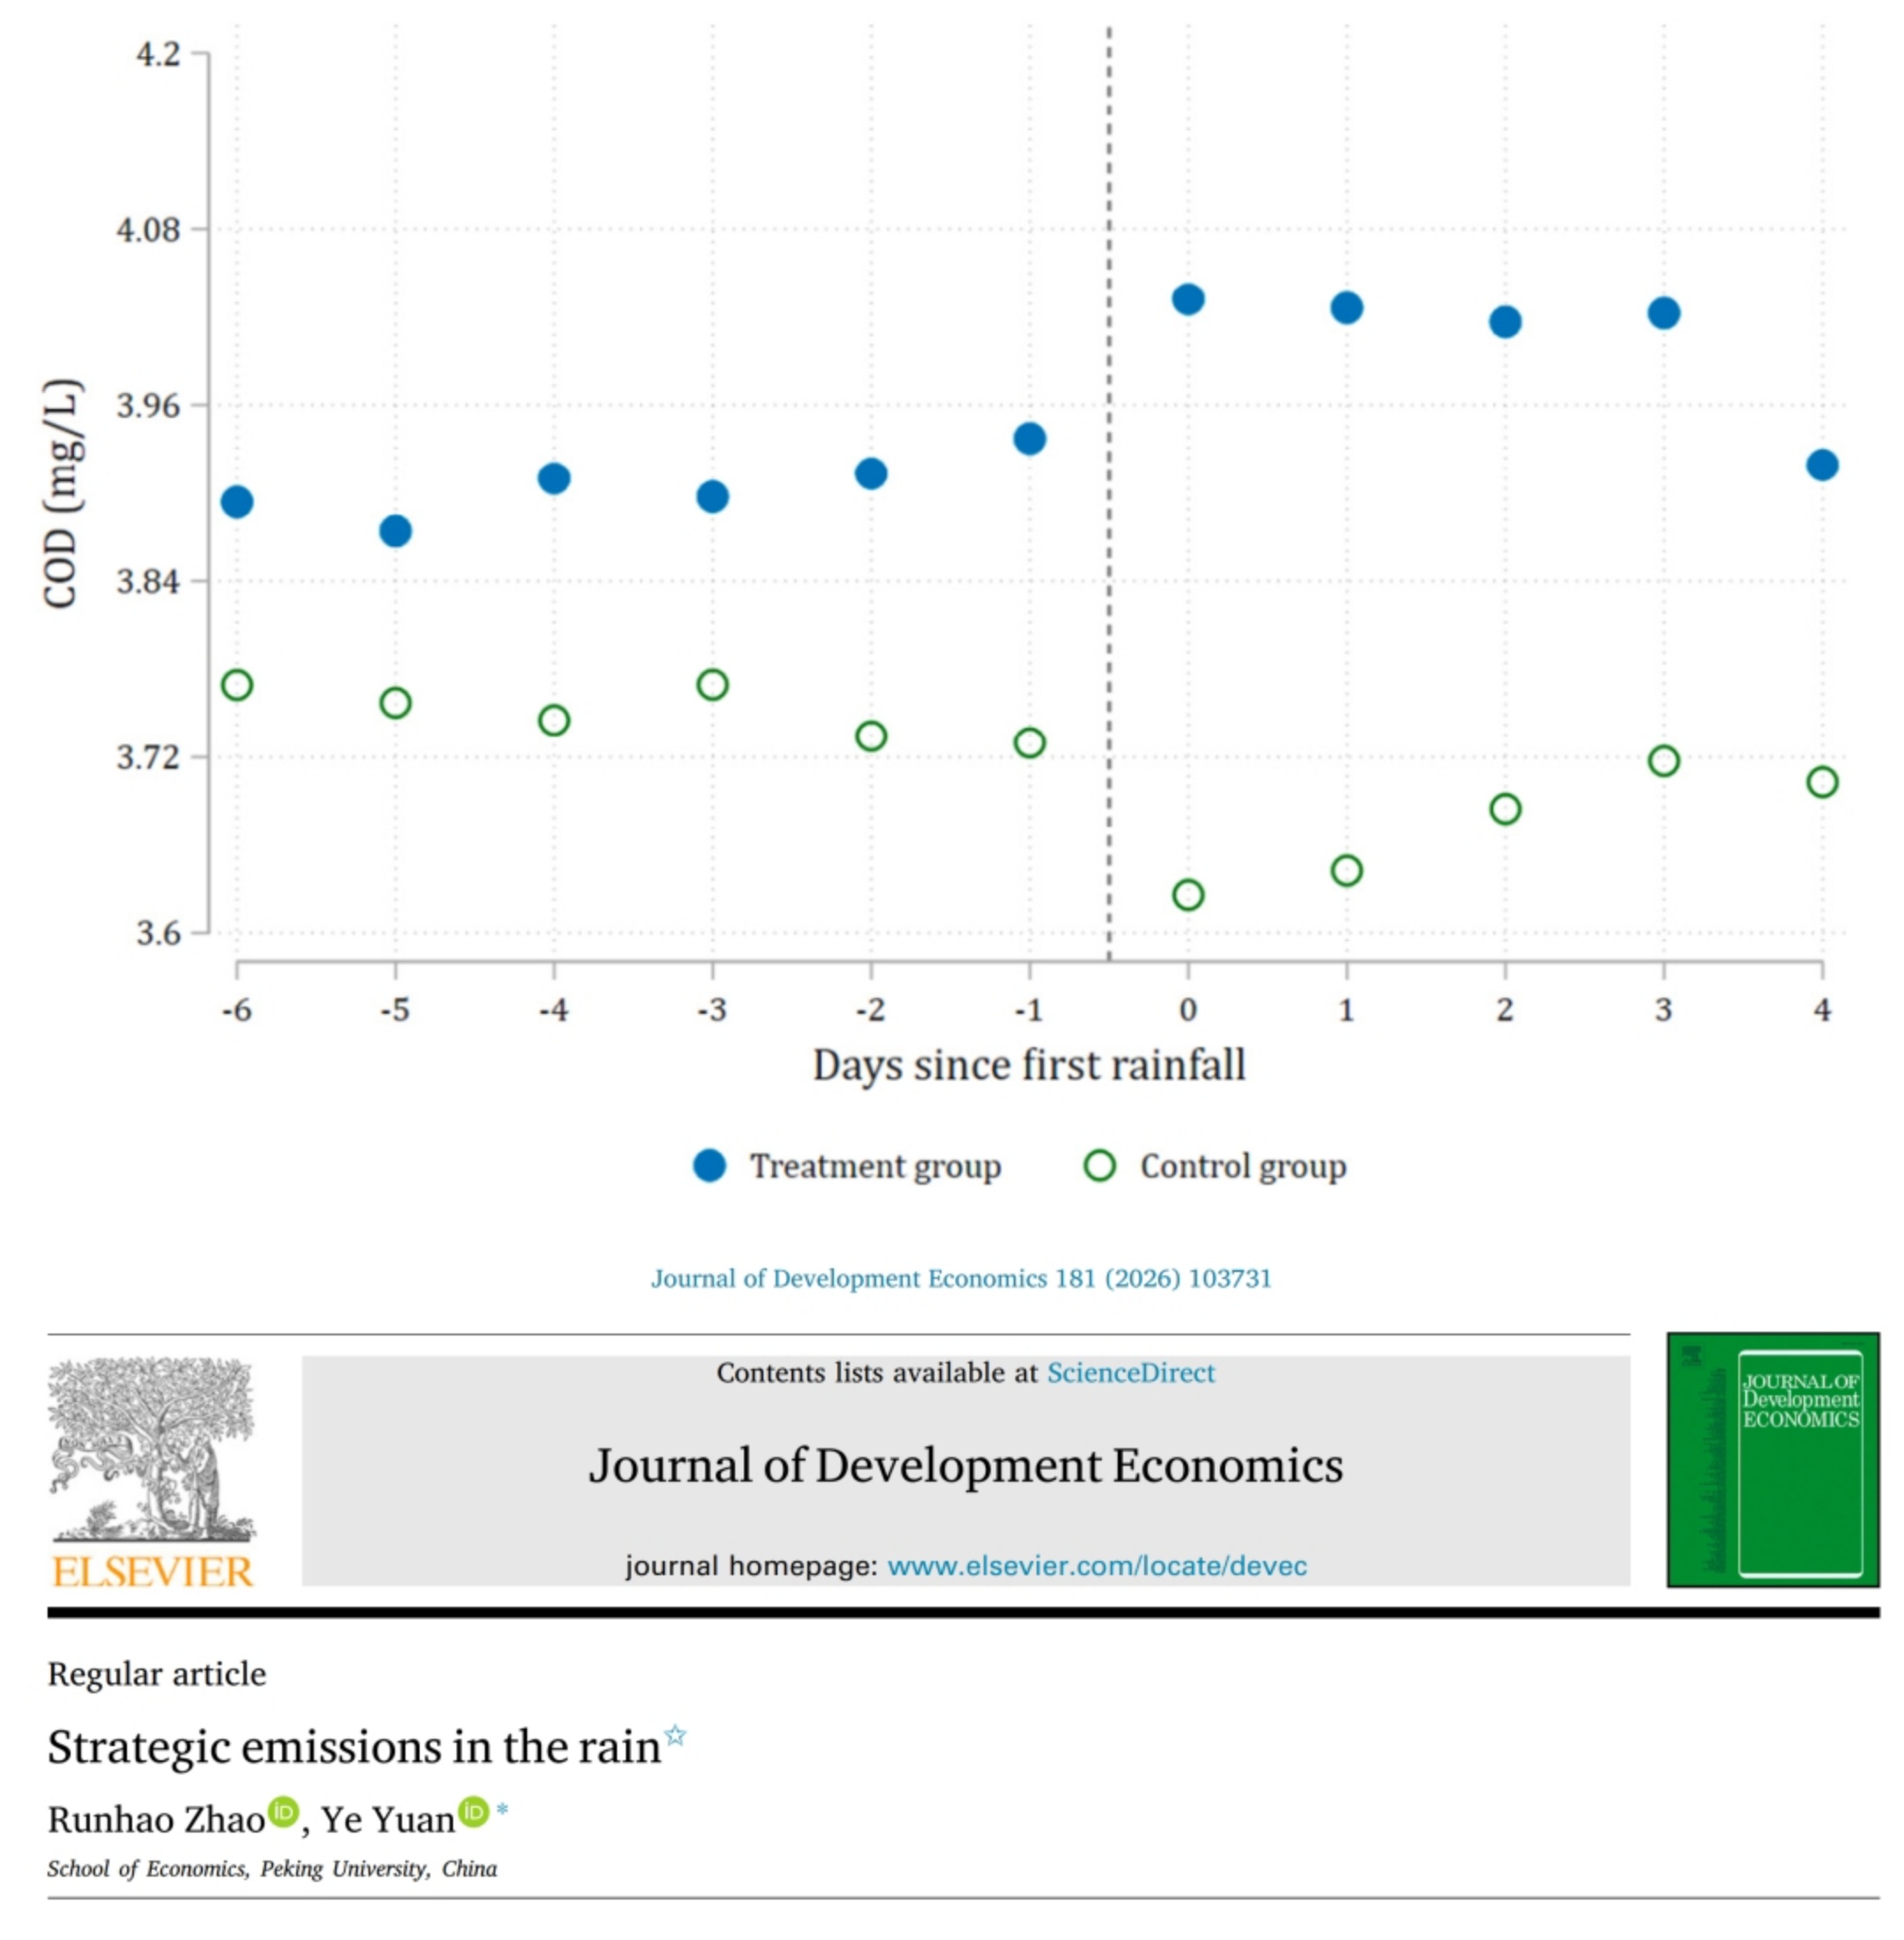
Task: Click the Journal of Development Economics heading
Action: (x=965, y=1466)
